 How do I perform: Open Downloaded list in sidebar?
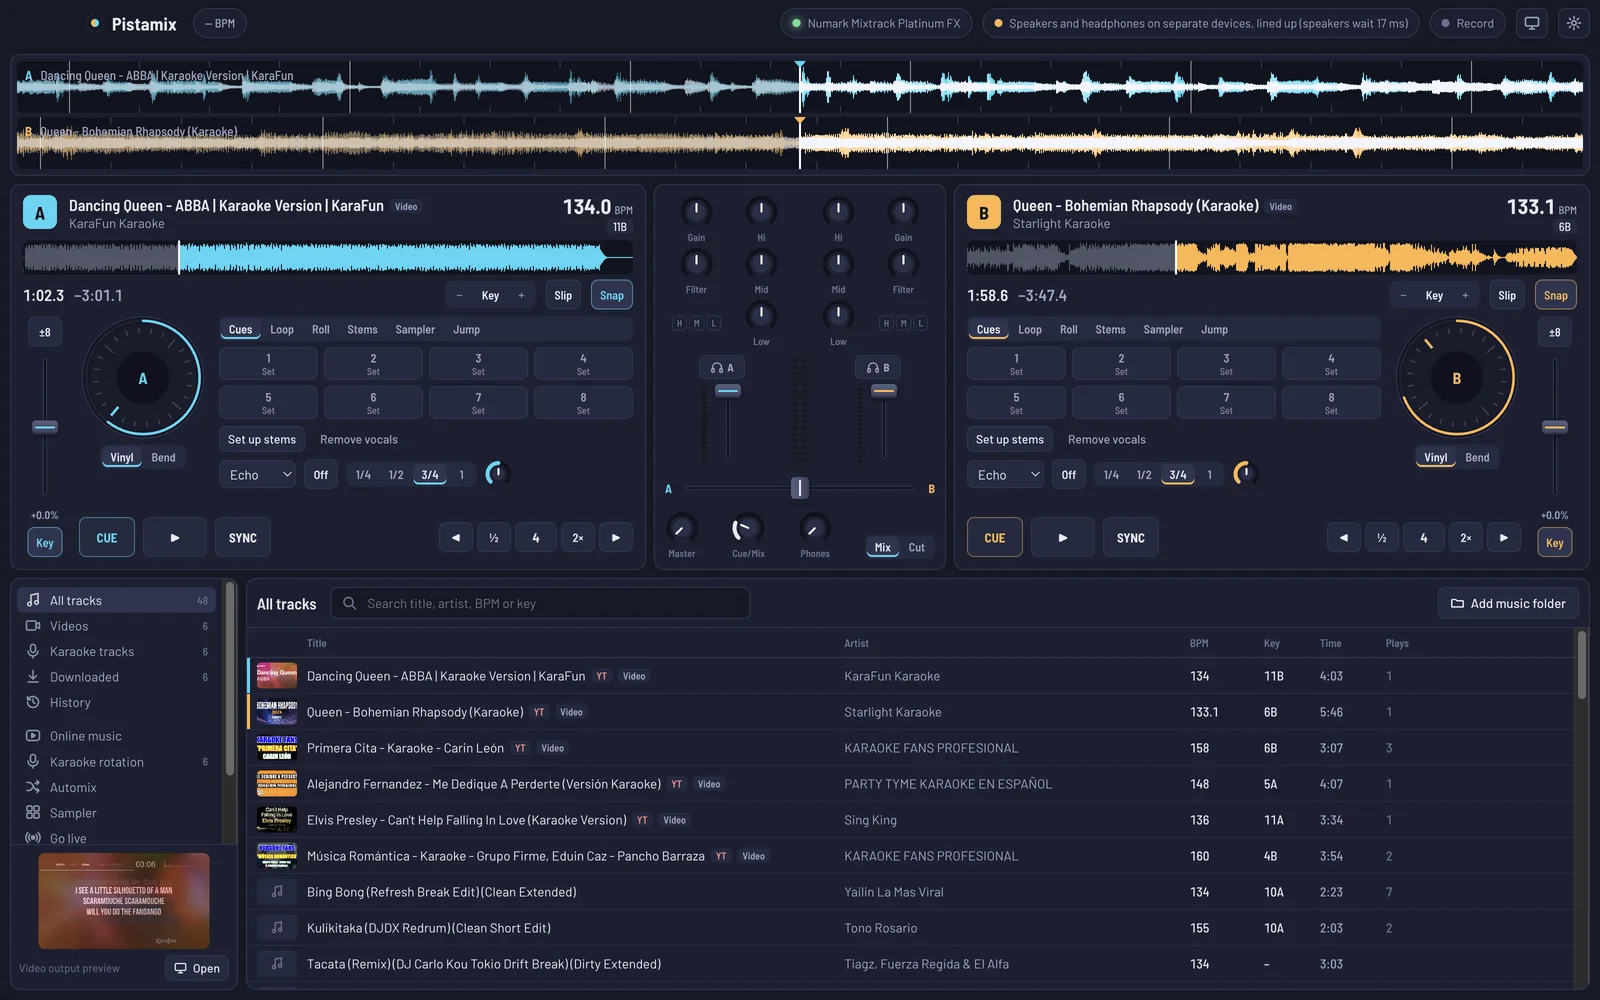pyautogui.click(x=117, y=677)
